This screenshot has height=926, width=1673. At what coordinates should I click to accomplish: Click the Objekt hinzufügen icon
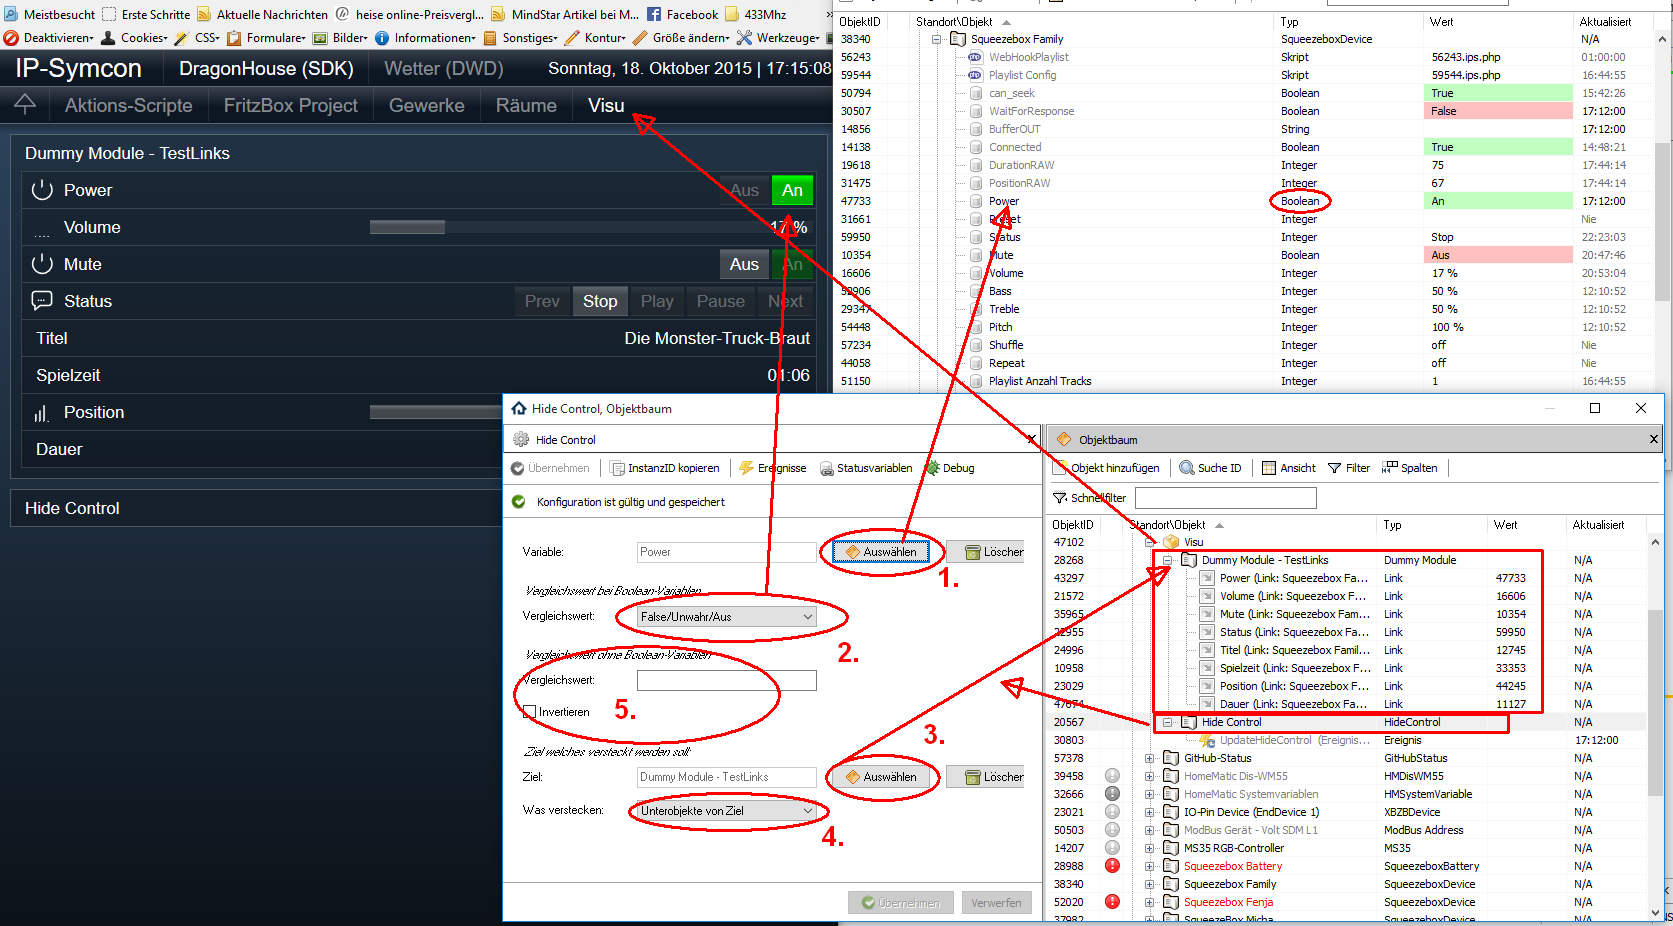[x=1060, y=468]
